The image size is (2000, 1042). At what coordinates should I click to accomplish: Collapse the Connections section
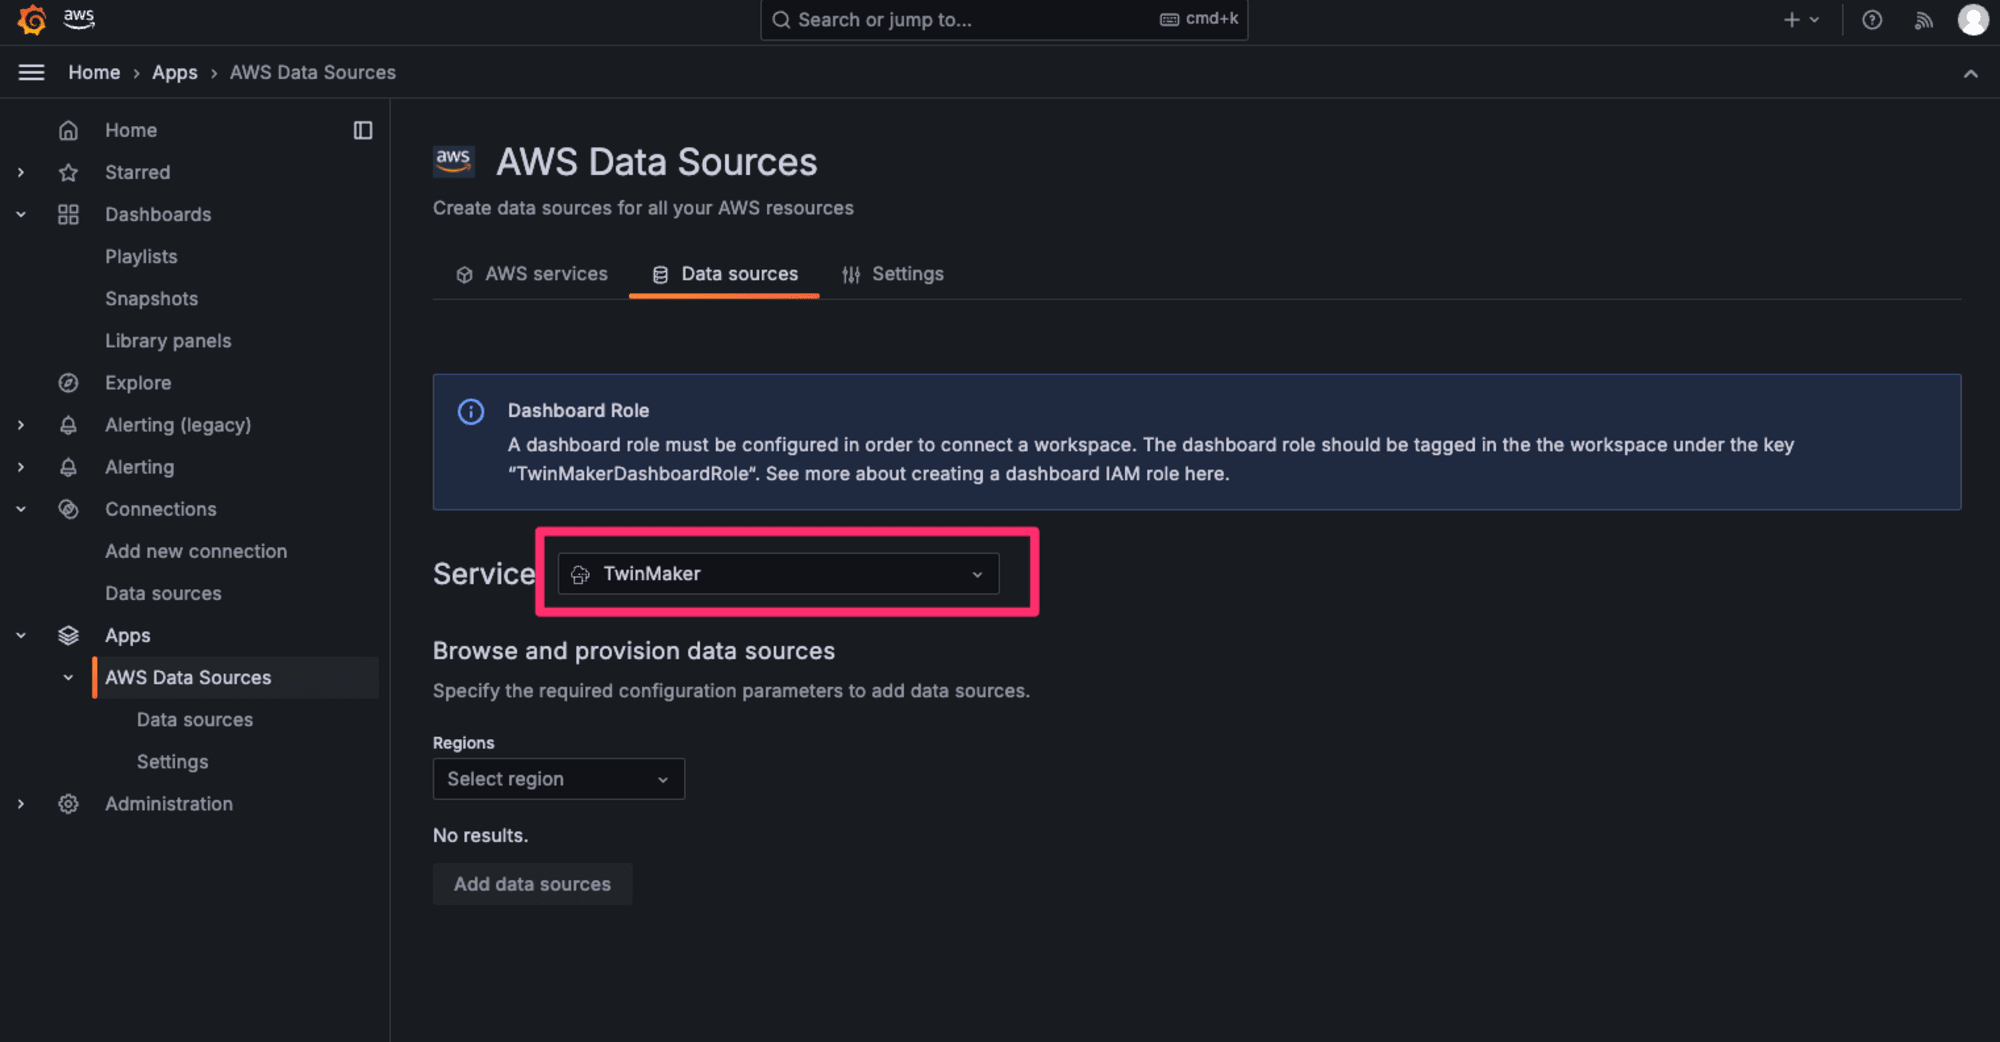pos(21,509)
